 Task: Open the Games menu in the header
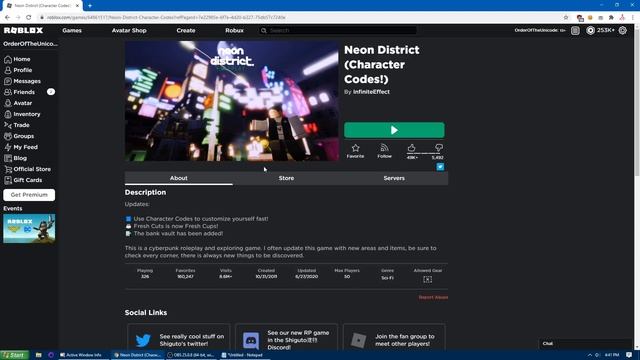point(72,31)
